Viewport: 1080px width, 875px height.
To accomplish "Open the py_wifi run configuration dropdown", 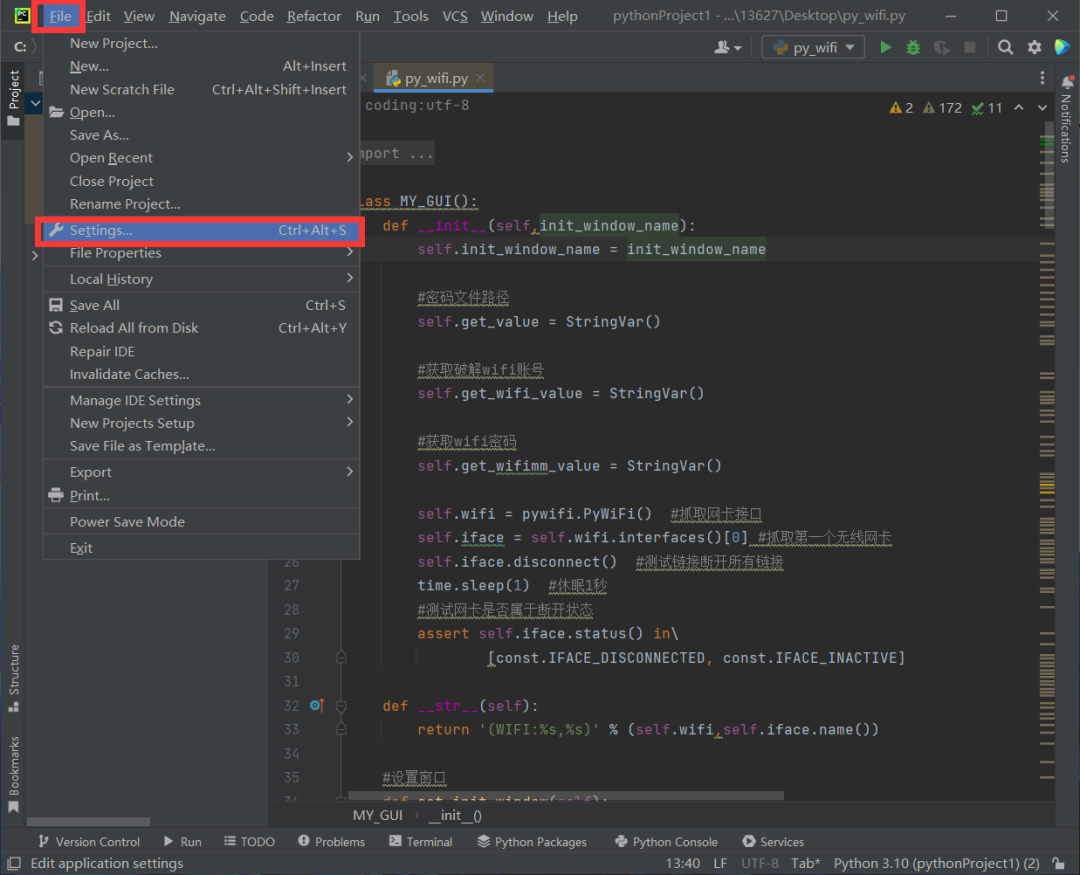I will pyautogui.click(x=813, y=47).
